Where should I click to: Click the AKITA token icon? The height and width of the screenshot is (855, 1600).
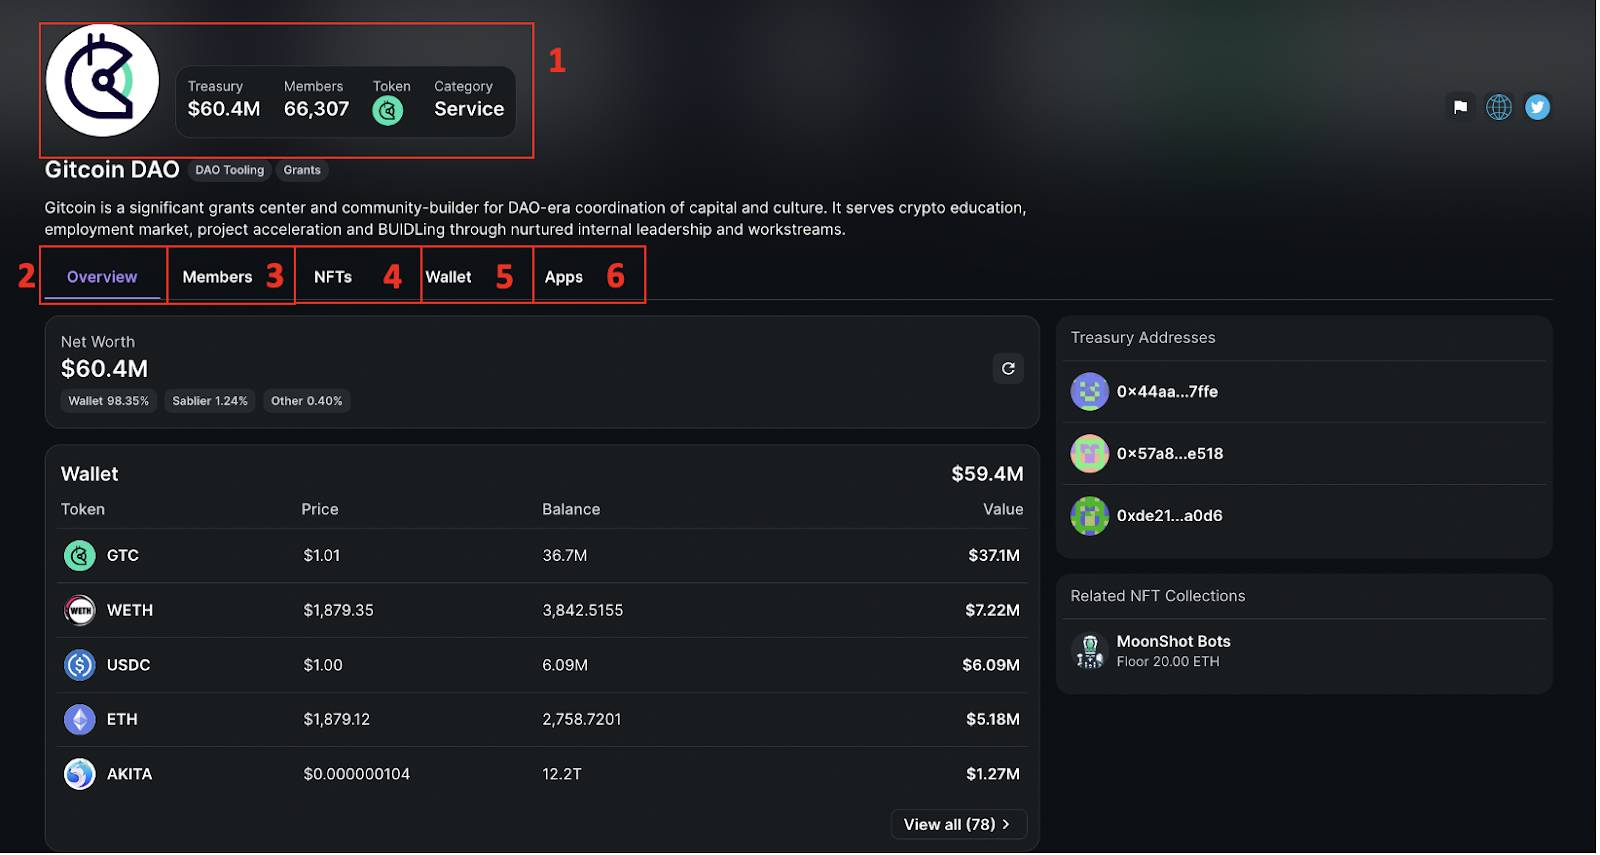[x=80, y=774]
